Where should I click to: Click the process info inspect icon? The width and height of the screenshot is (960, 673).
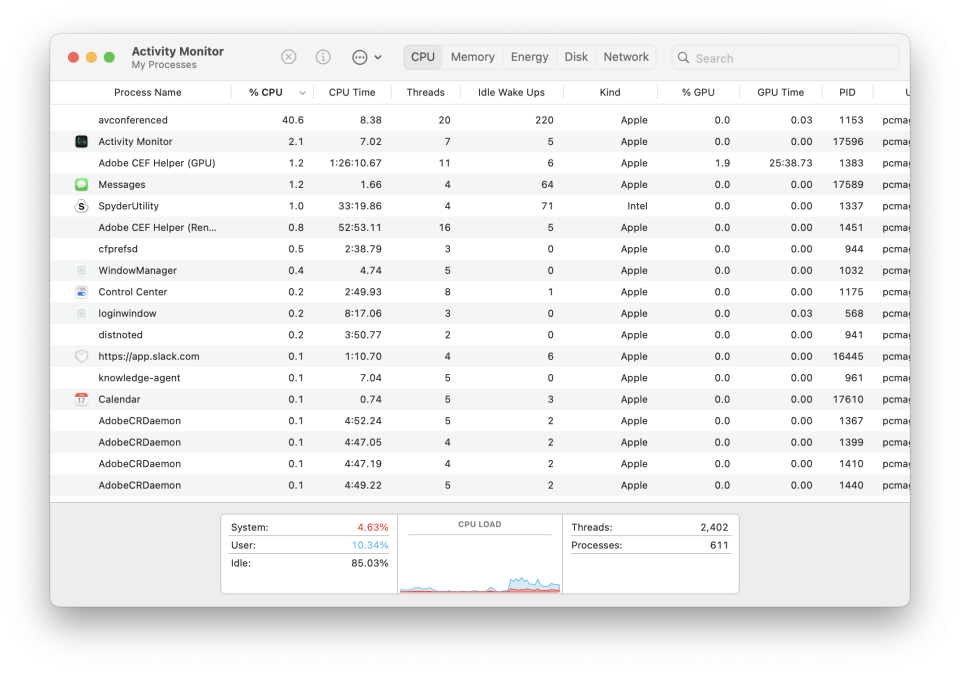(323, 57)
